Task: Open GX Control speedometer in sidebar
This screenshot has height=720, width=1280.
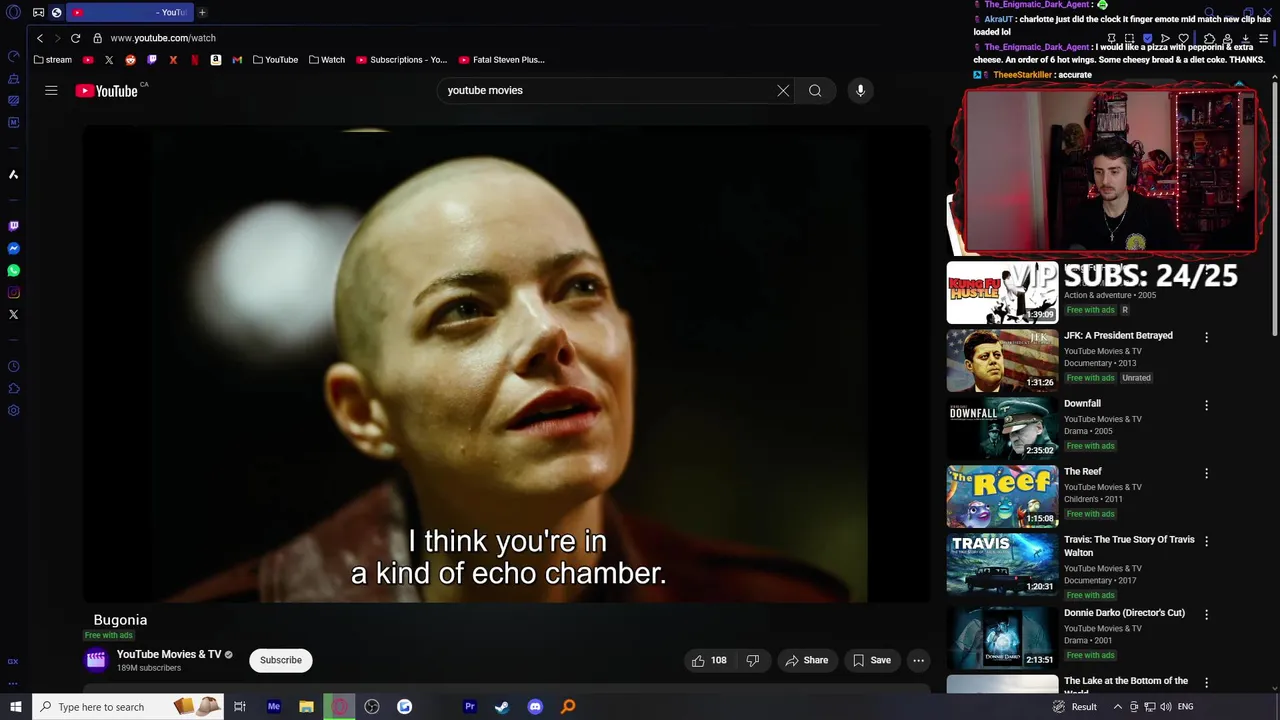Action: [13, 56]
